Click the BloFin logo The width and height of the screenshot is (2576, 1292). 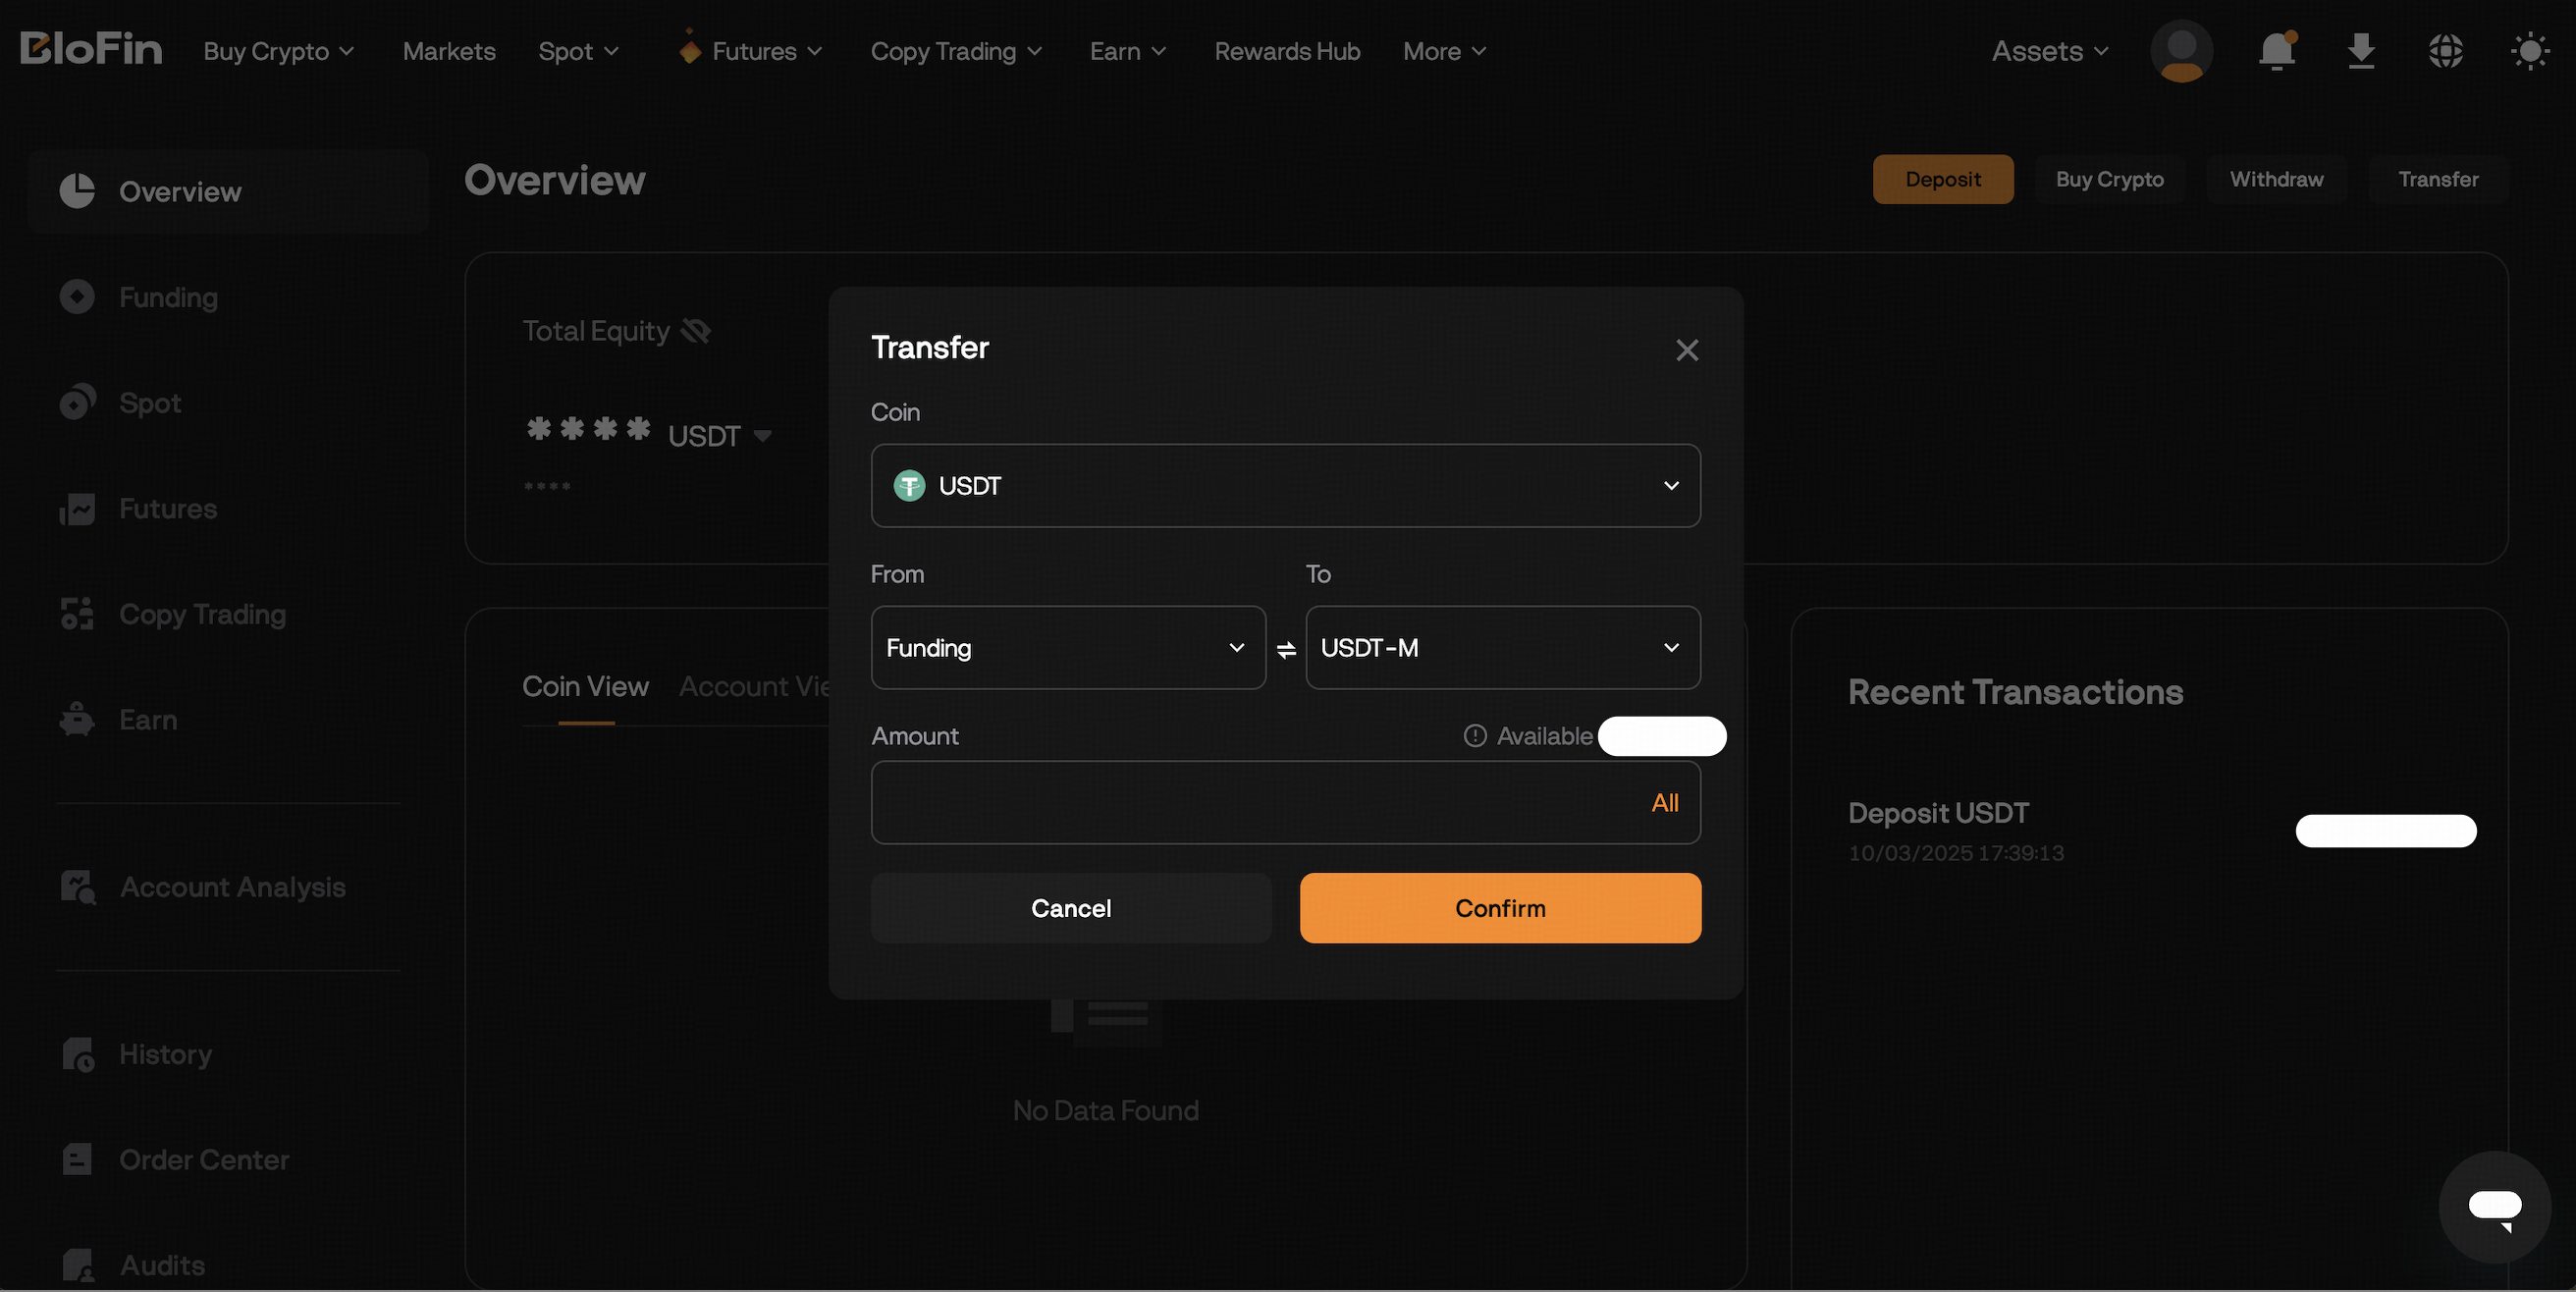(x=91, y=48)
